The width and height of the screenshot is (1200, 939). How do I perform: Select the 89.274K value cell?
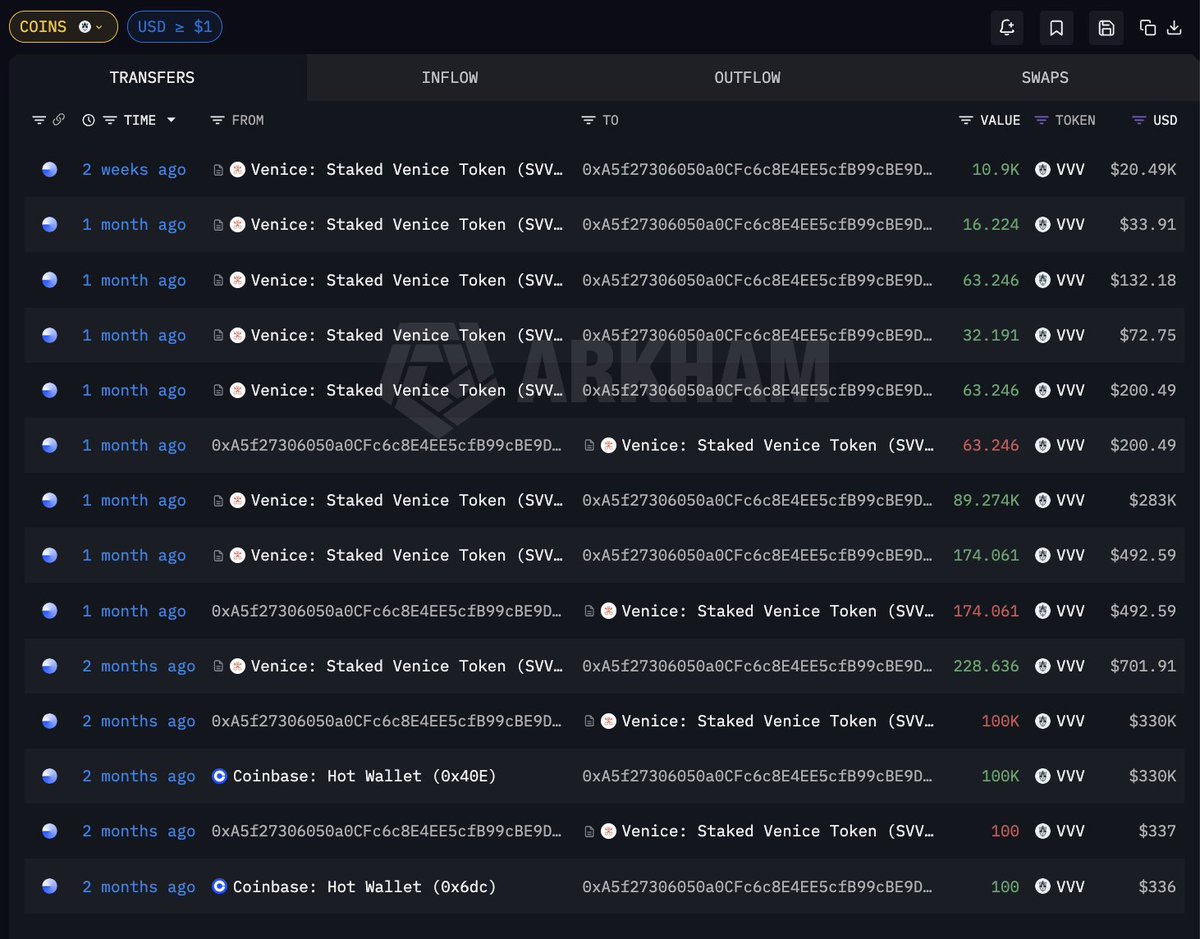pos(986,501)
